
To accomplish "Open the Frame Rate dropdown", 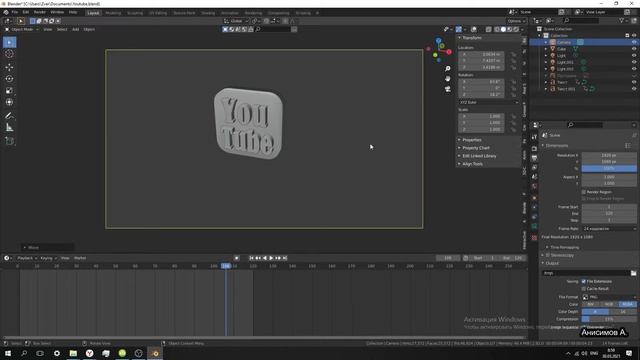I will 609,229.
